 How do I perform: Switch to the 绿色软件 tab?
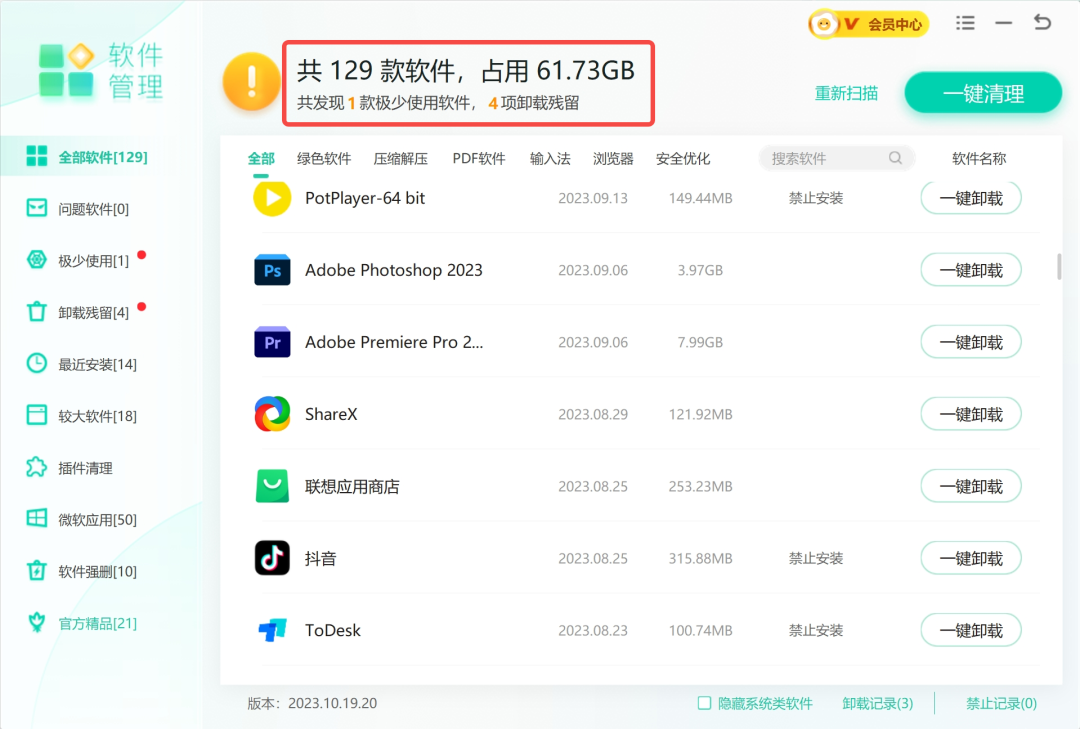coord(324,158)
